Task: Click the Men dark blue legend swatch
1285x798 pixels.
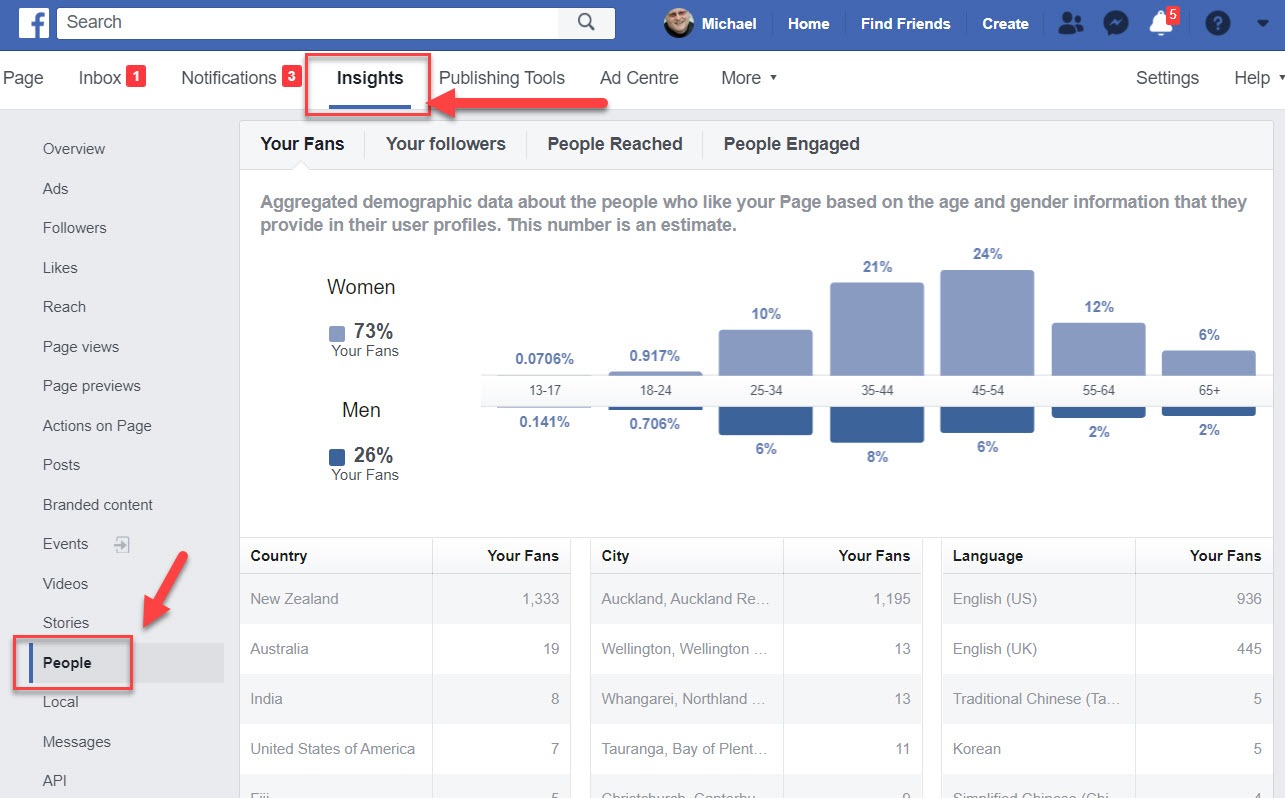Action: [x=337, y=457]
